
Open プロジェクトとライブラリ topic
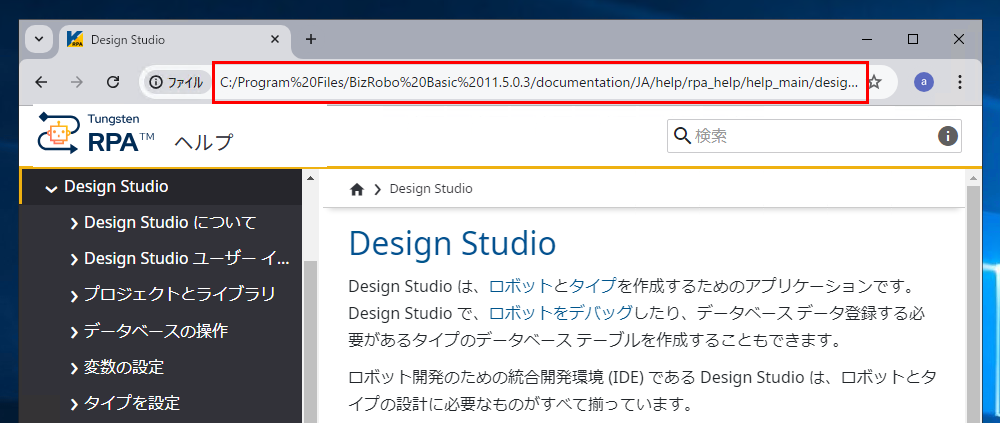click(180, 294)
